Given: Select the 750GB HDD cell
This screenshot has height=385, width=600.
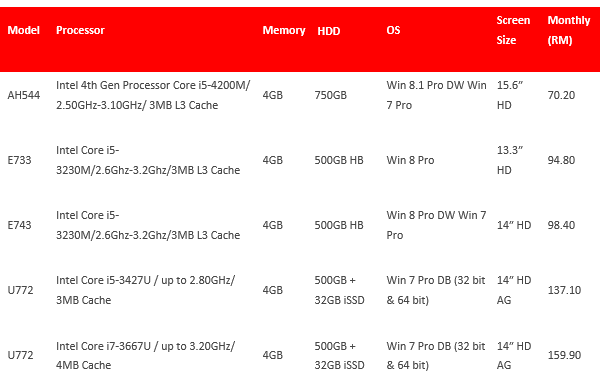Looking at the screenshot, I should coord(331,95).
